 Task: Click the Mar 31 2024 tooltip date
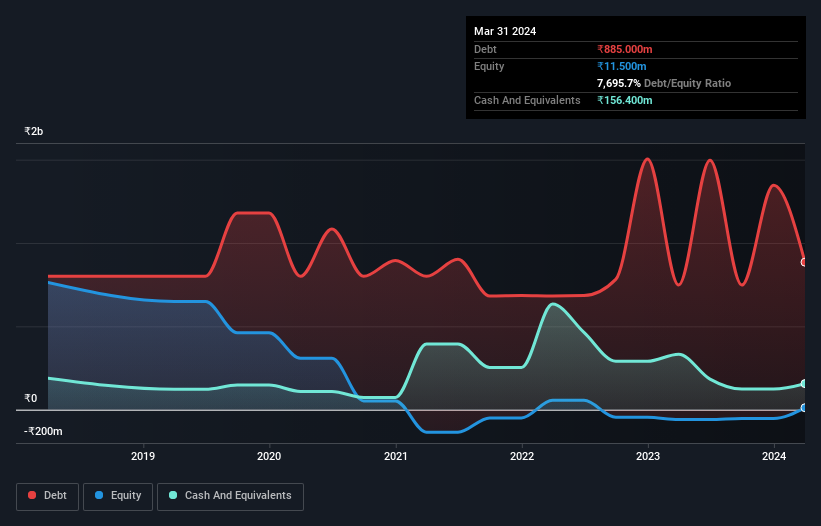click(505, 31)
